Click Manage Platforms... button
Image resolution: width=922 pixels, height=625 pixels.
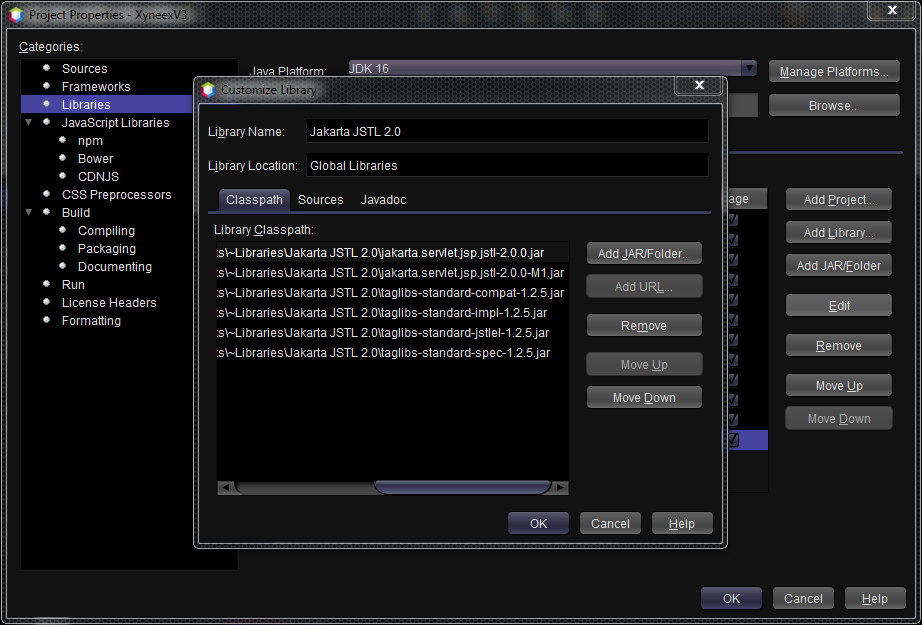click(834, 72)
